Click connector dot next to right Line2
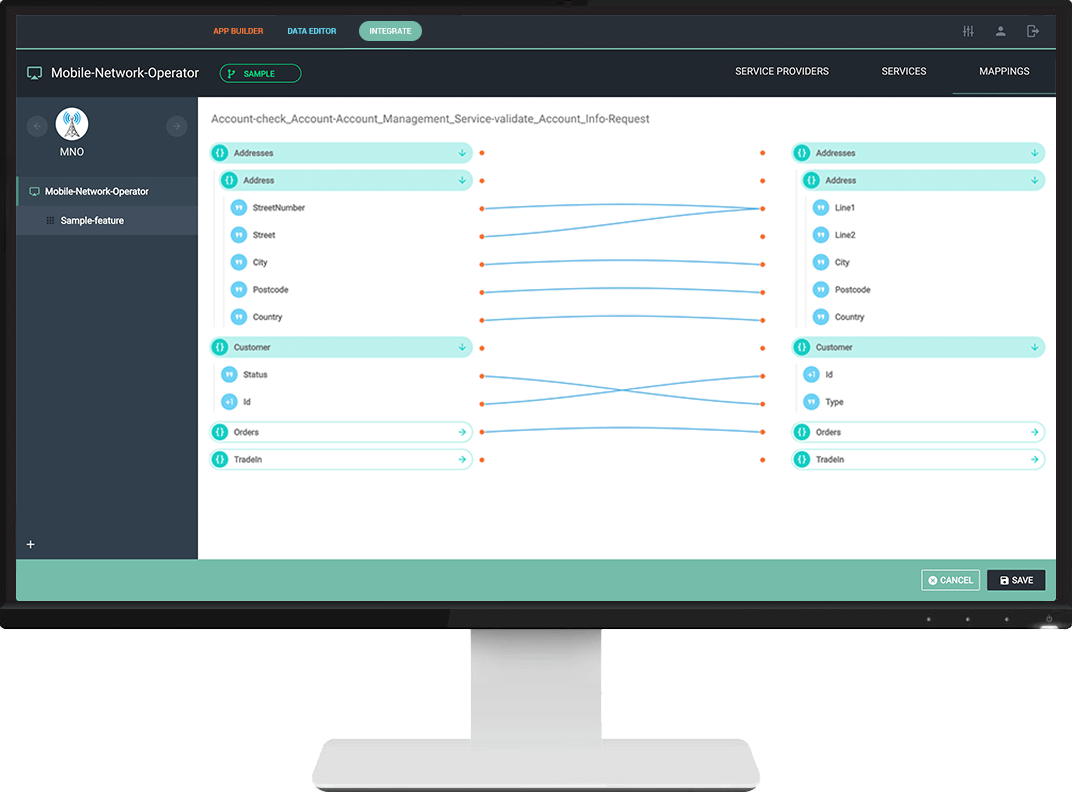Viewport: 1072px width, 792px height. tap(762, 237)
